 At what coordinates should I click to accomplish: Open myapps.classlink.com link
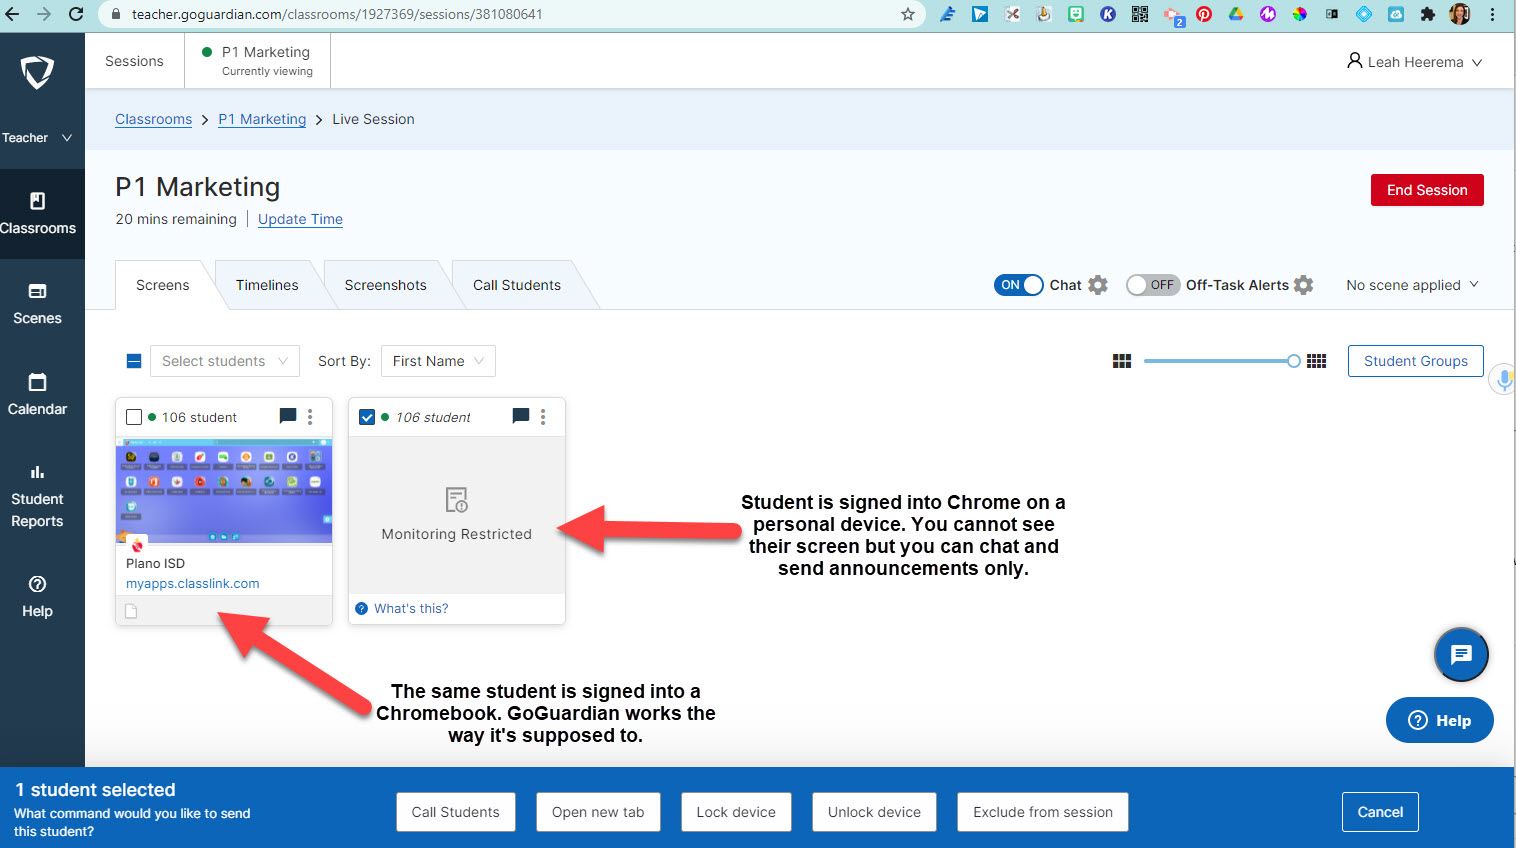[192, 583]
